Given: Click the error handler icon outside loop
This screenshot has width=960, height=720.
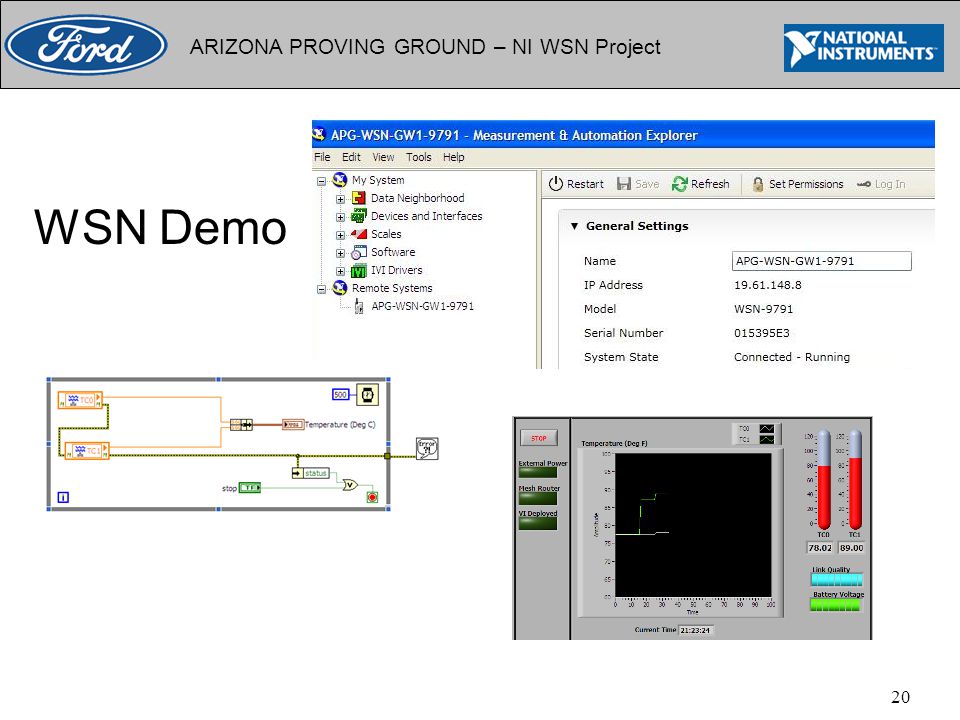Looking at the screenshot, I should [427, 449].
